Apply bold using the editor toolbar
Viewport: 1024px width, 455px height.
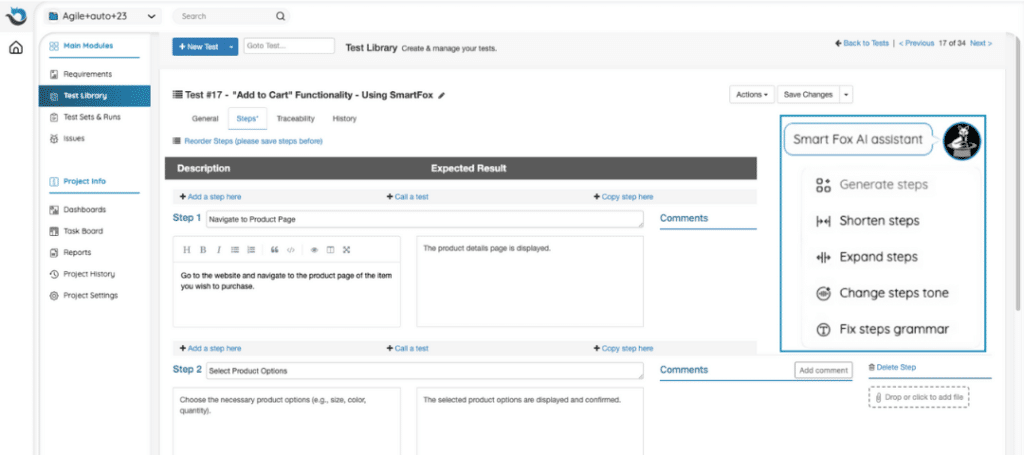coord(203,249)
